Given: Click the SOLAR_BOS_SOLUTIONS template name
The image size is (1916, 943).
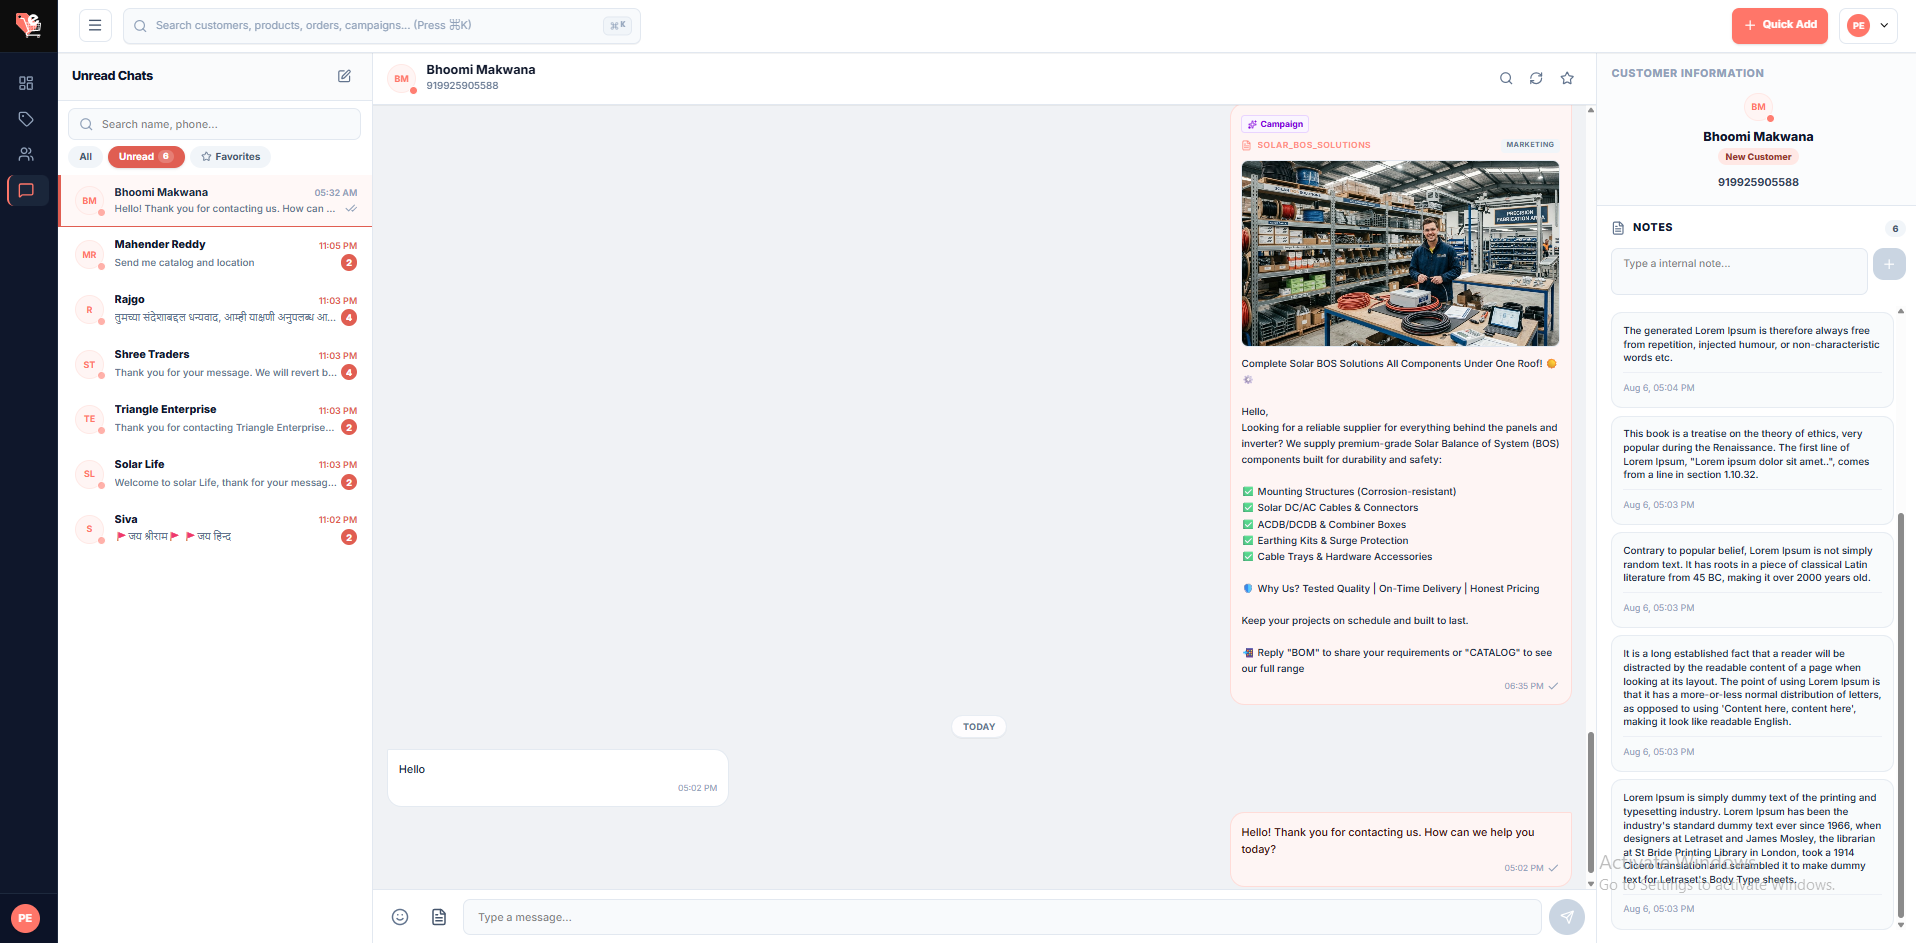Looking at the screenshot, I should click(x=1314, y=145).
